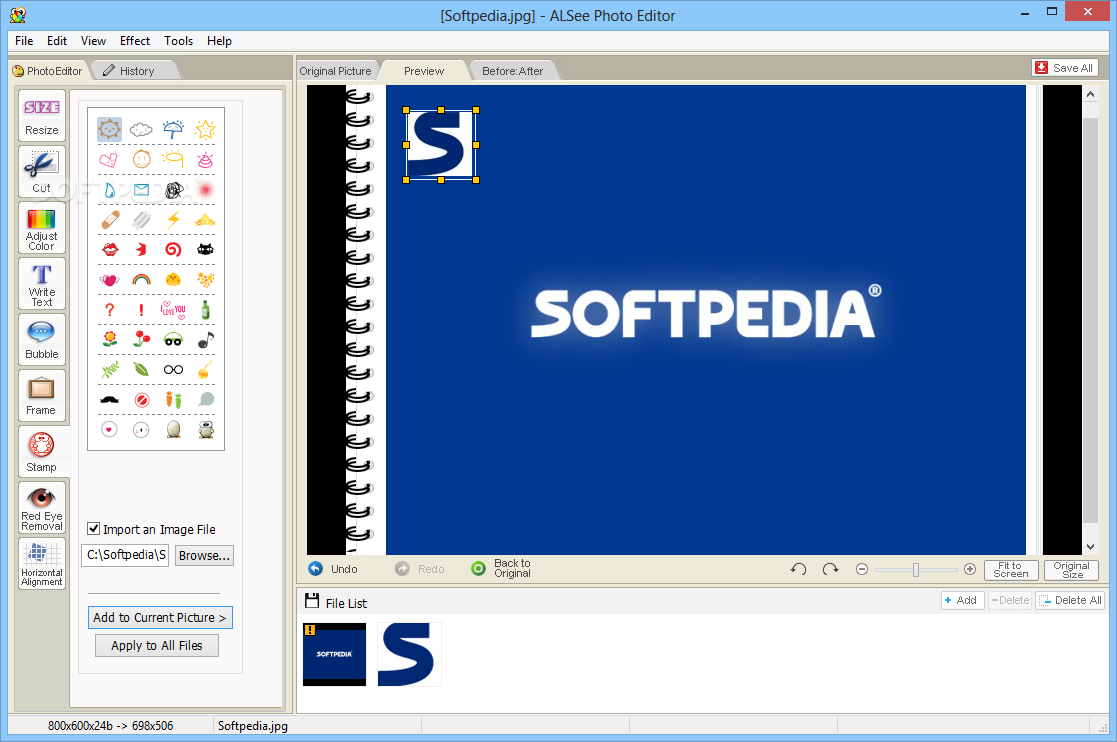Select the Stamp tool

coord(41,452)
